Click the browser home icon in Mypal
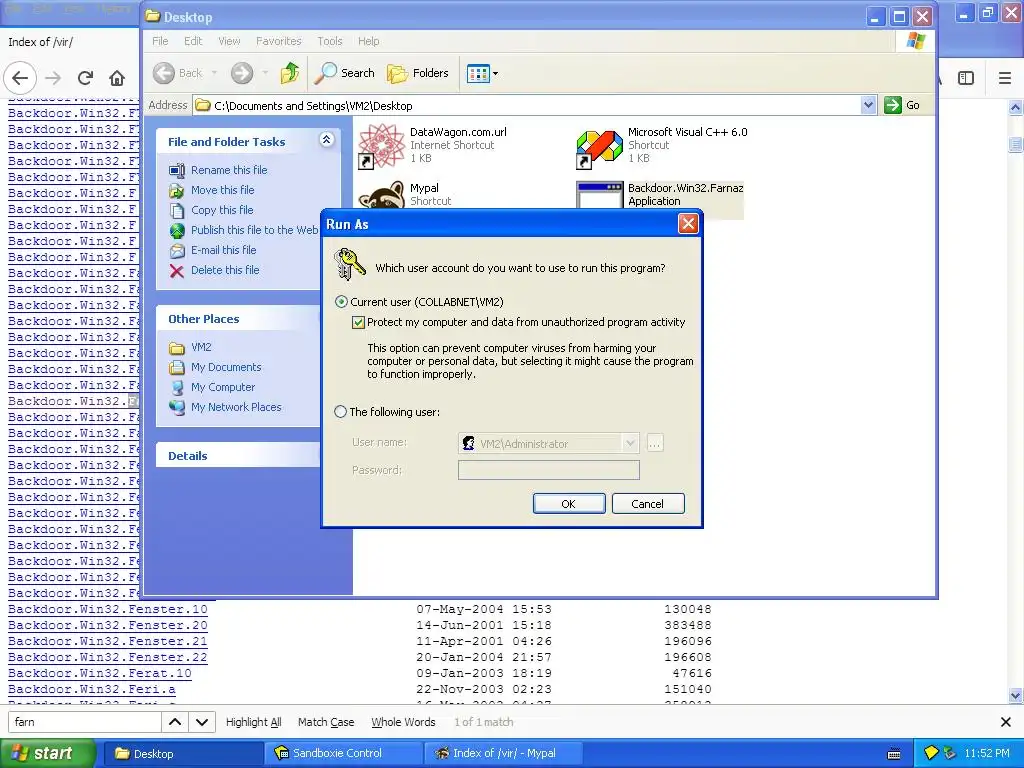Screen dimensions: 1024x768 [117, 78]
